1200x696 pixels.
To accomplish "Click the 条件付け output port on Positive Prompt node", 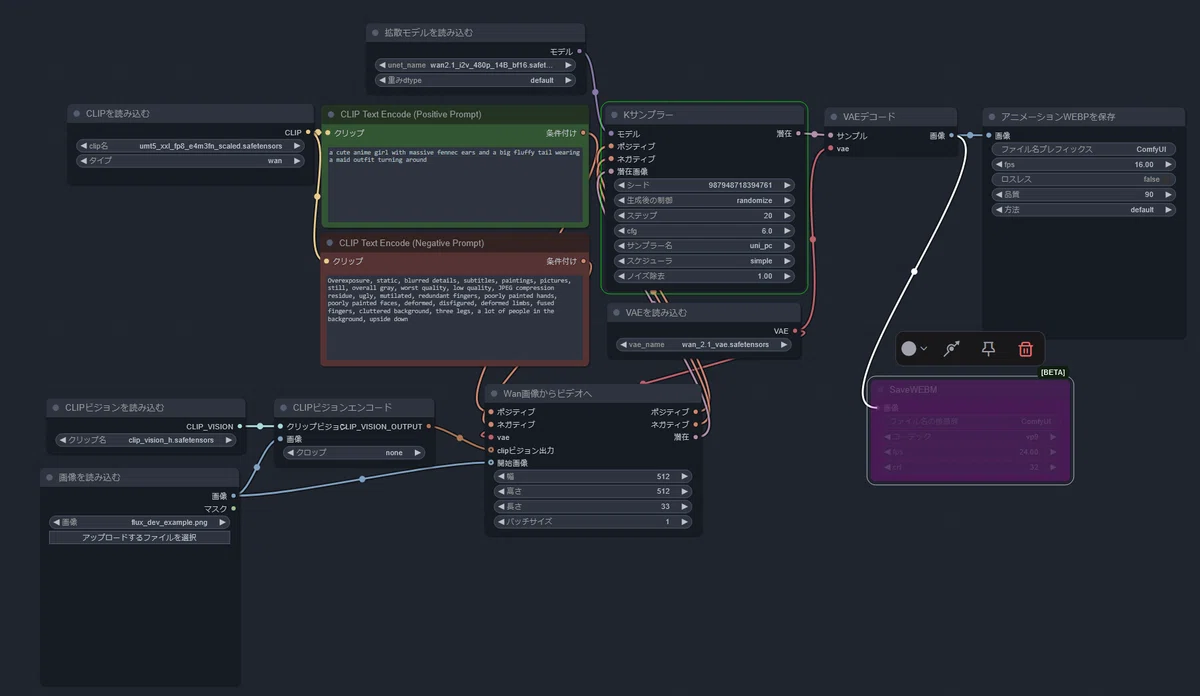I will [584, 132].
